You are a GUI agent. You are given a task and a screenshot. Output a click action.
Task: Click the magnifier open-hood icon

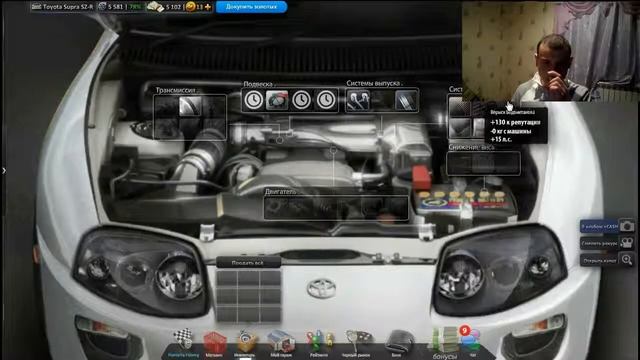[627, 260]
